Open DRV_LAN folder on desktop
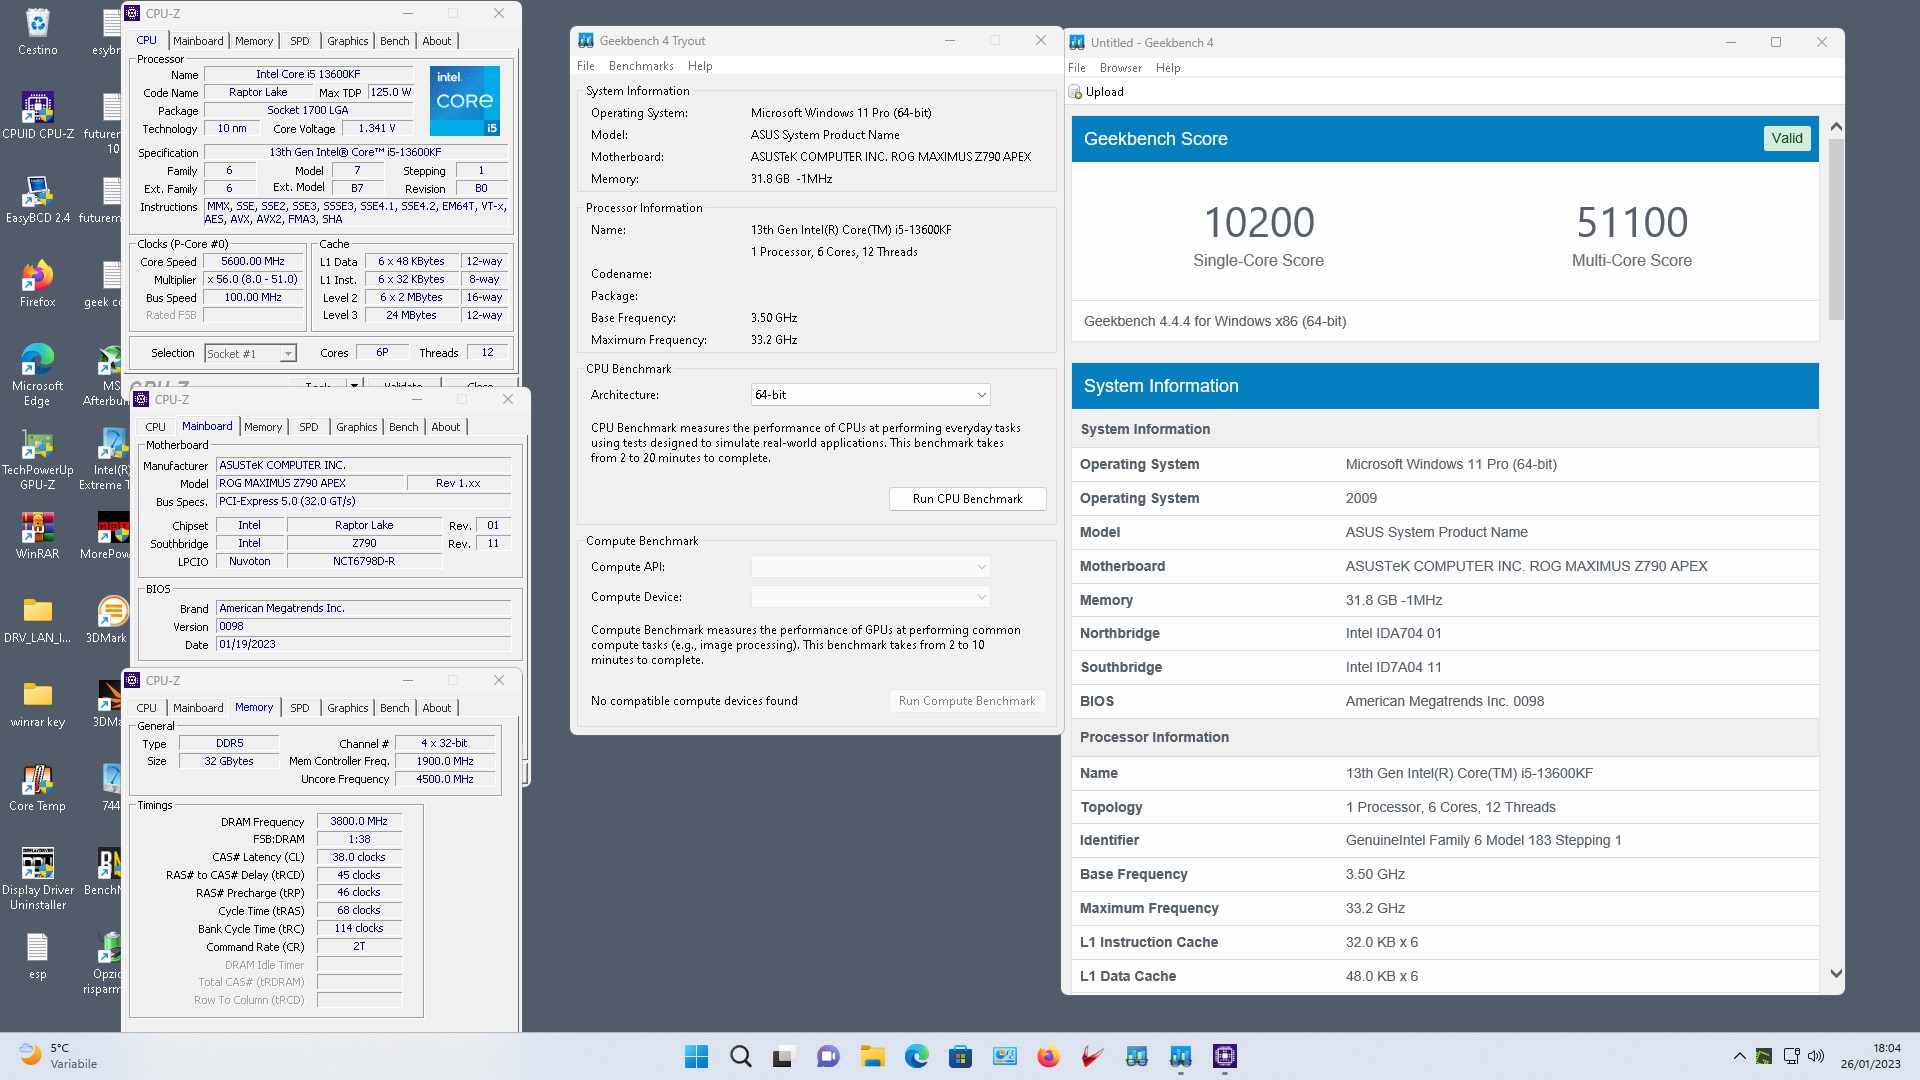The width and height of the screenshot is (1920, 1080). 37,620
